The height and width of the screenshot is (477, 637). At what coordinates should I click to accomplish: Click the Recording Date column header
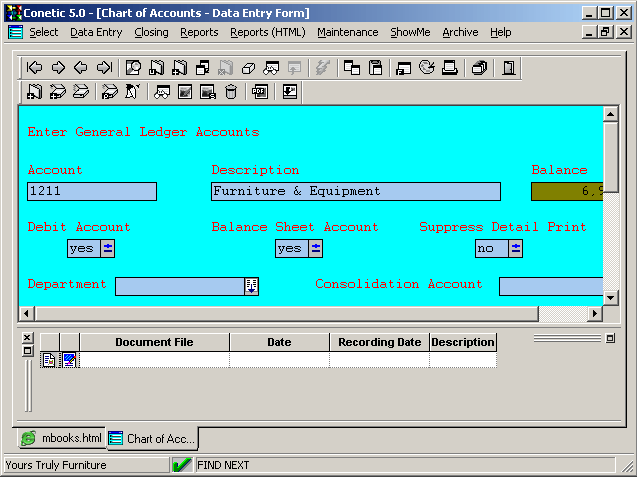click(x=379, y=342)
